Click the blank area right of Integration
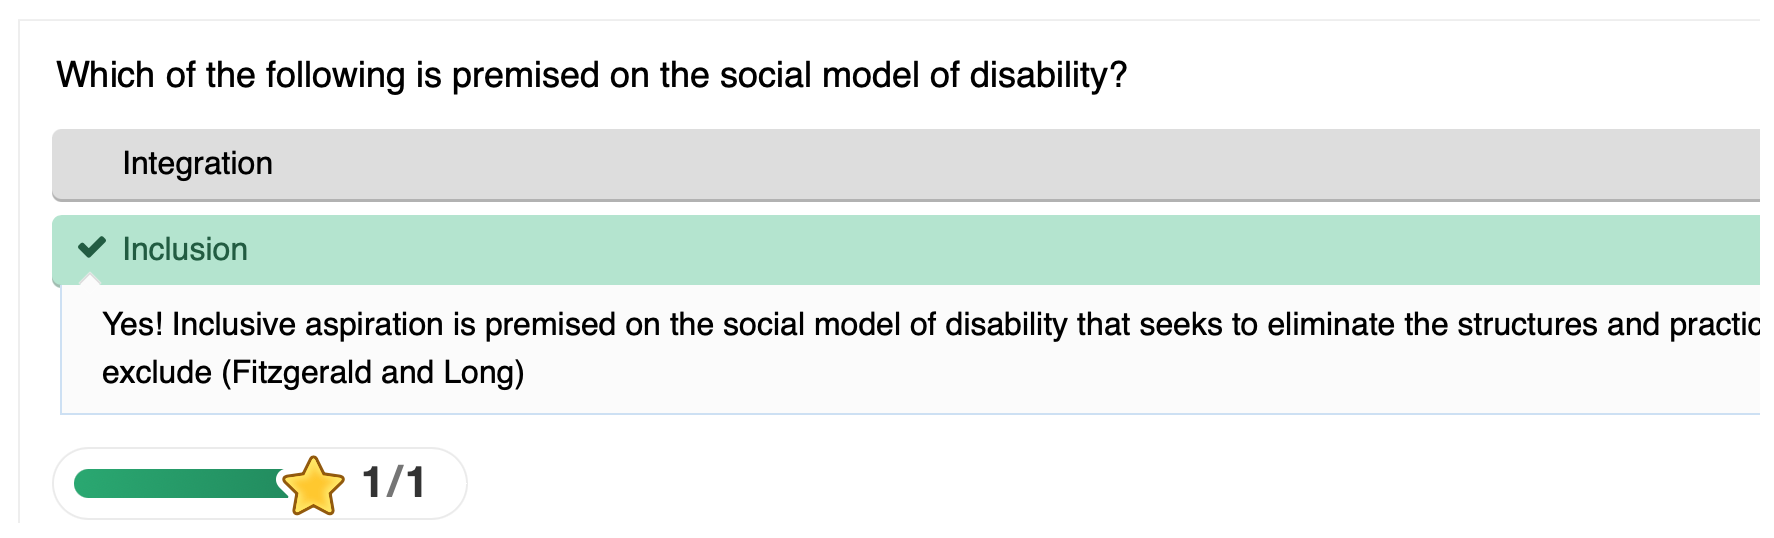 point(1000,165)
